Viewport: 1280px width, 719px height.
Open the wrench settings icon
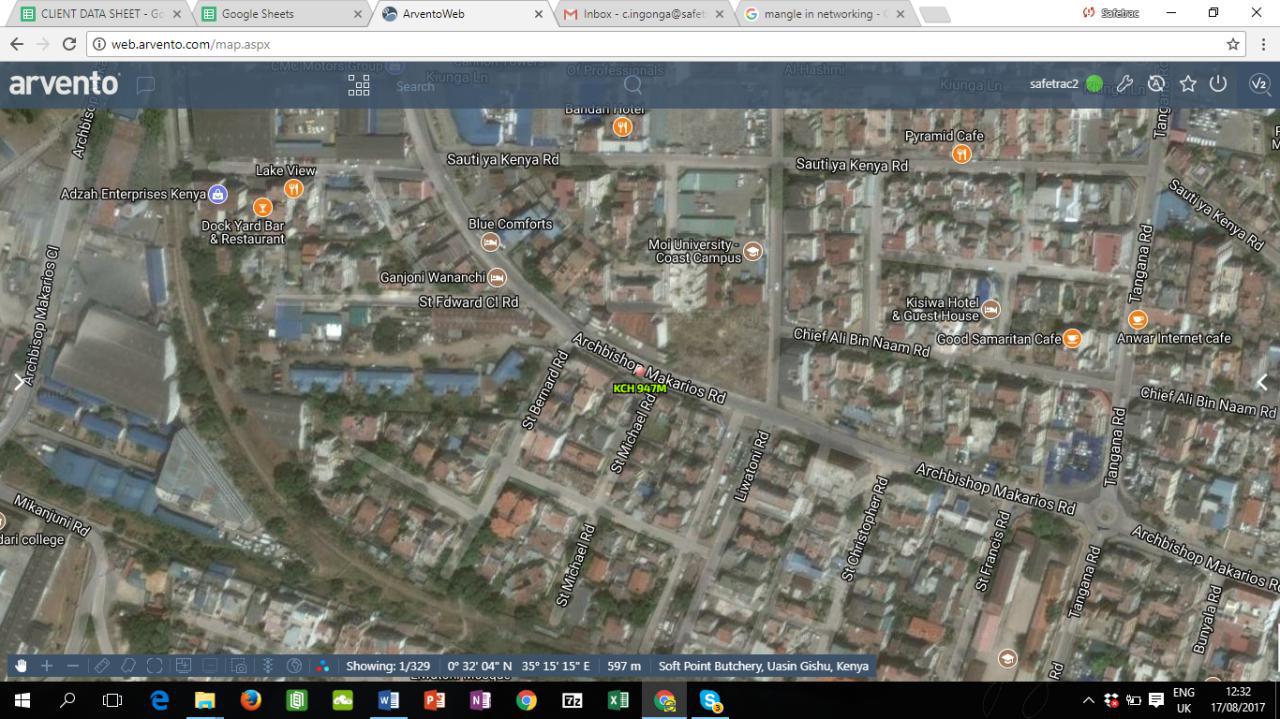pos(1125,84)
